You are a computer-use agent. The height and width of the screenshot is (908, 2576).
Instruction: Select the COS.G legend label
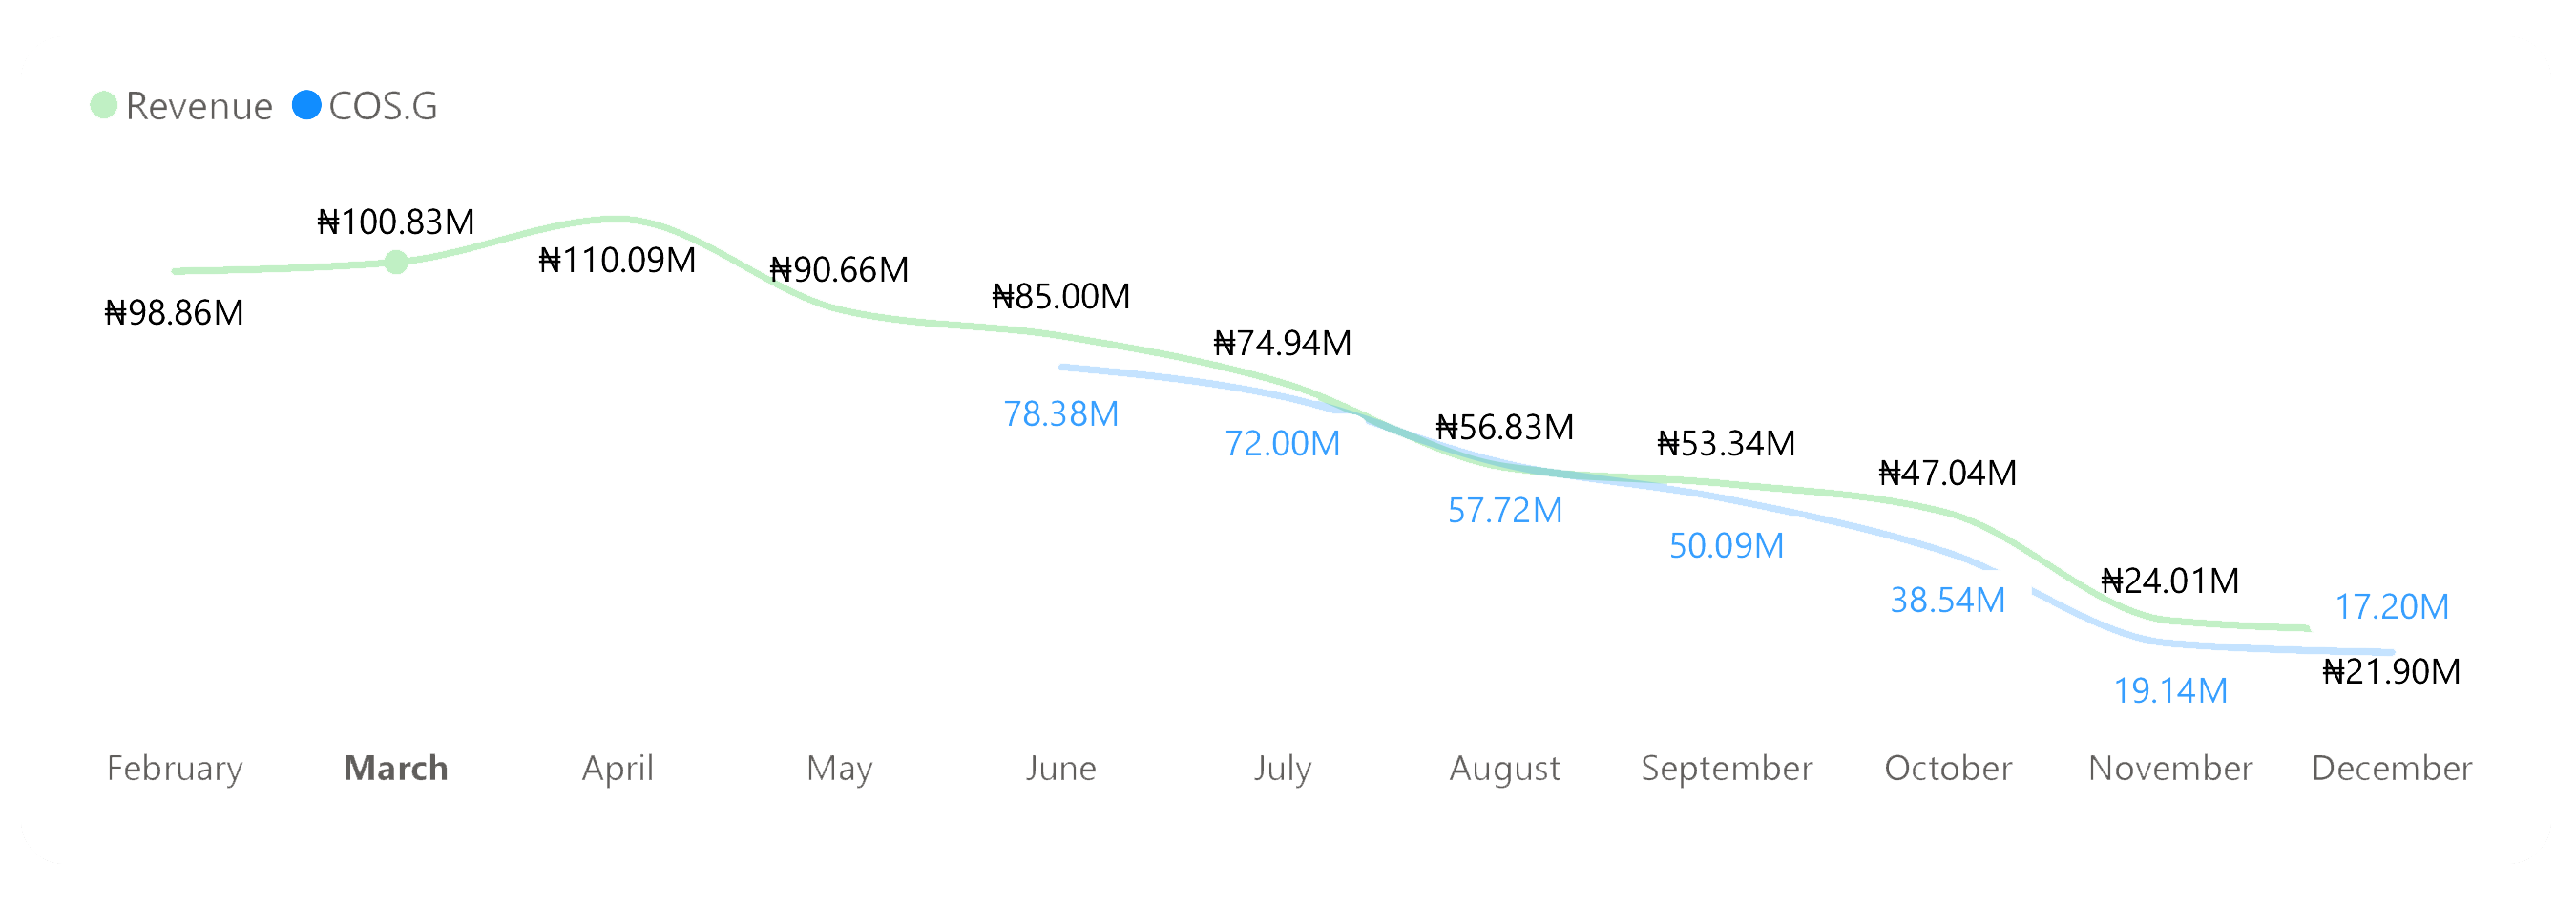383,106
